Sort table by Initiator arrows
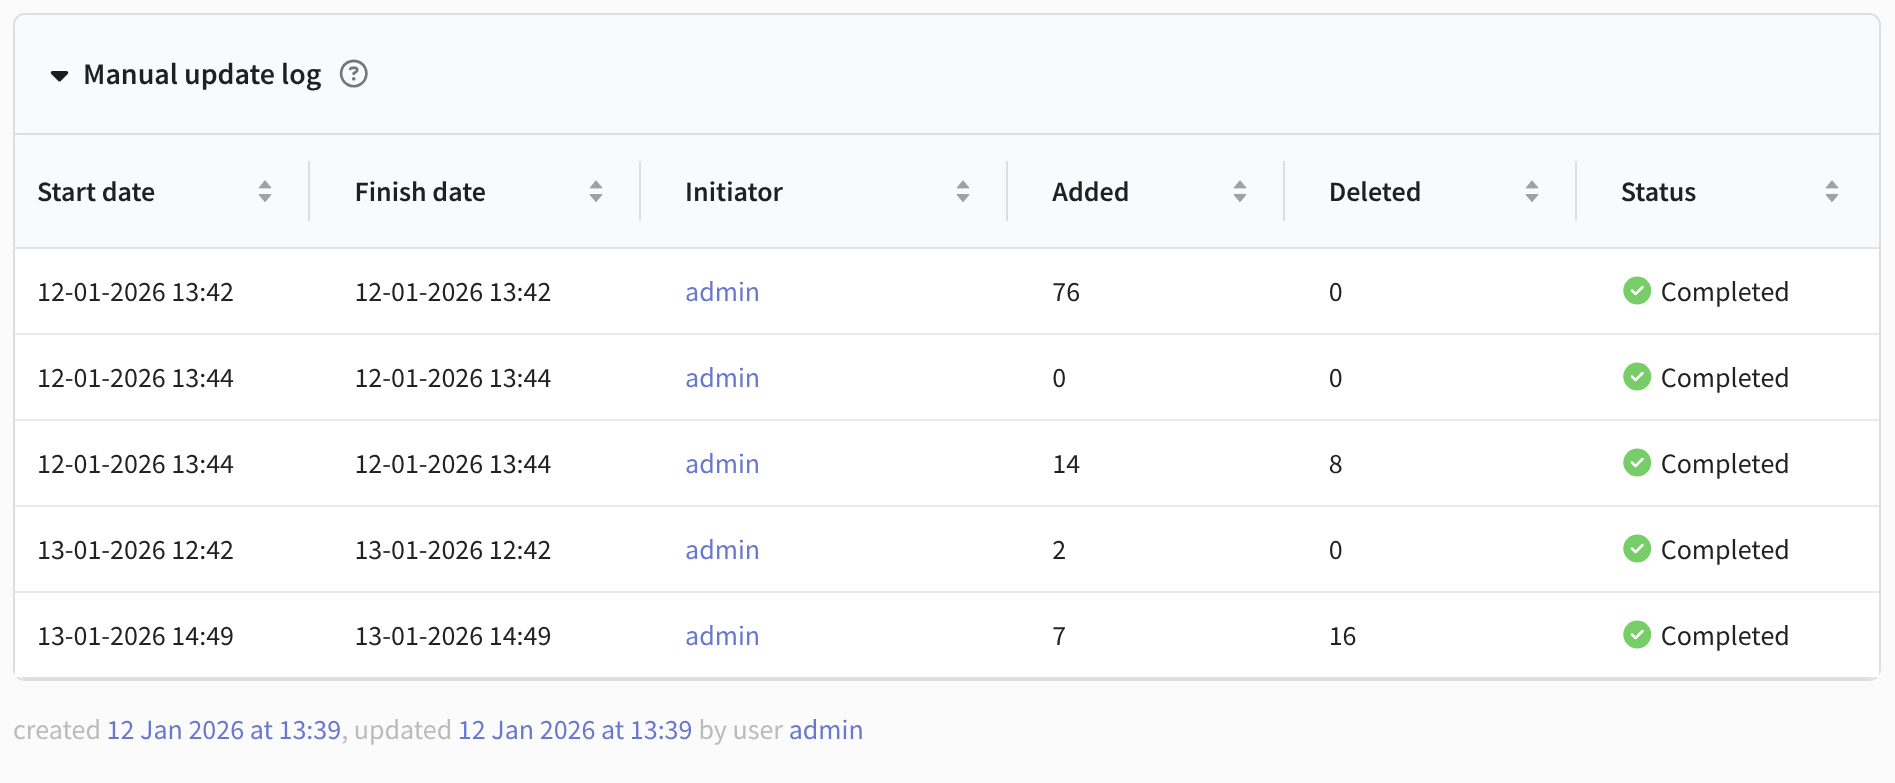 point(963,192)
